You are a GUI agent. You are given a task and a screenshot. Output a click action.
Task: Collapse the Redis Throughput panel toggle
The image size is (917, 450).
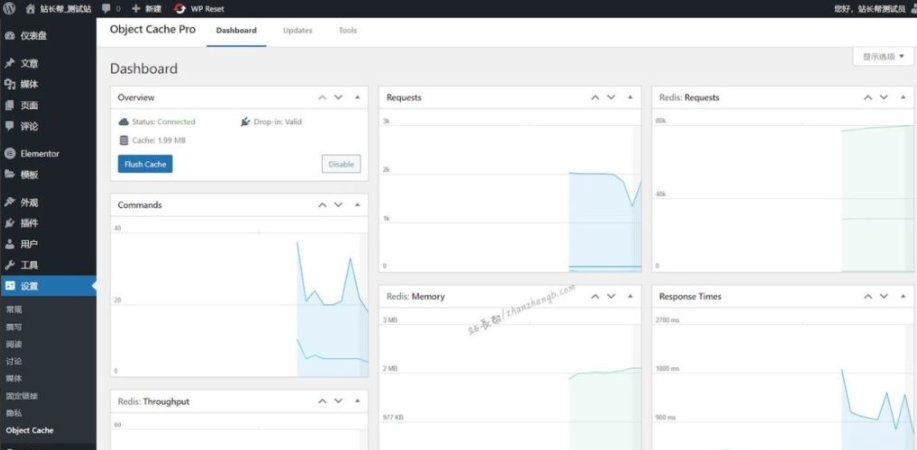pyautogui.click(x=357, y=401)
